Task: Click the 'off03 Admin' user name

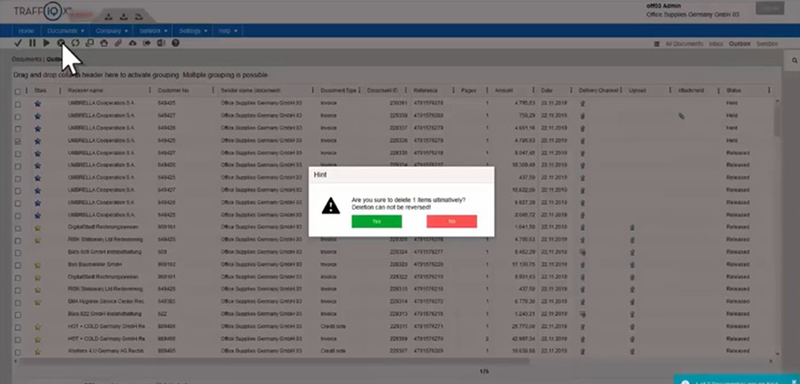Action: coord(663,6)
